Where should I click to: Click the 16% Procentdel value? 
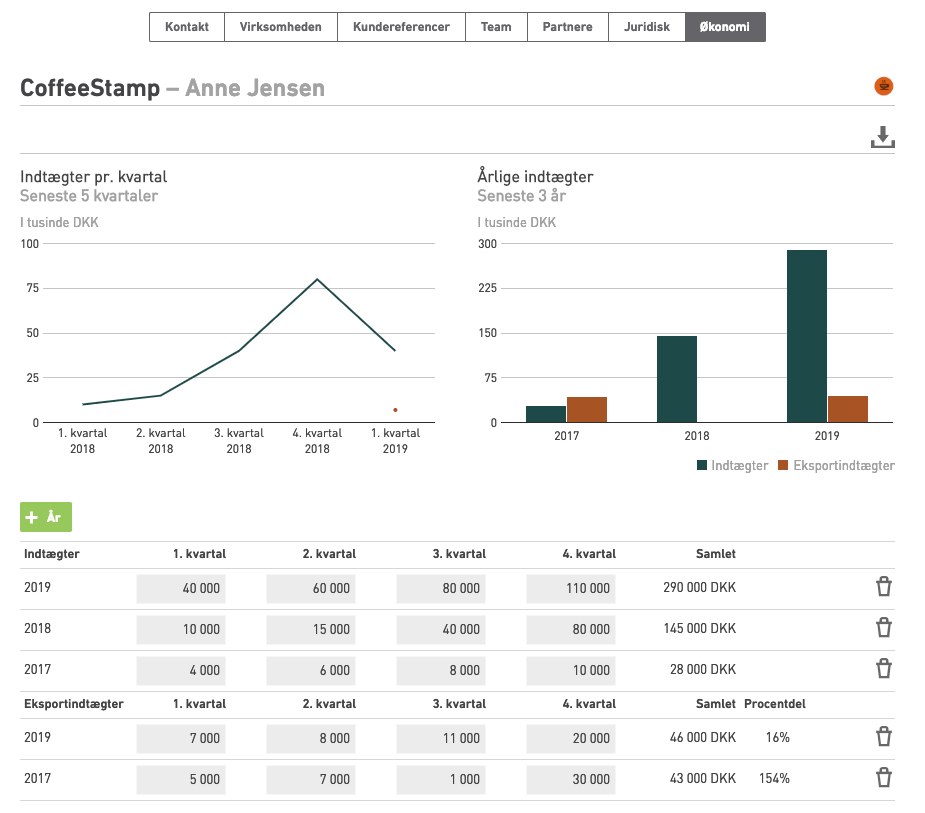click(x=778, y=737)
